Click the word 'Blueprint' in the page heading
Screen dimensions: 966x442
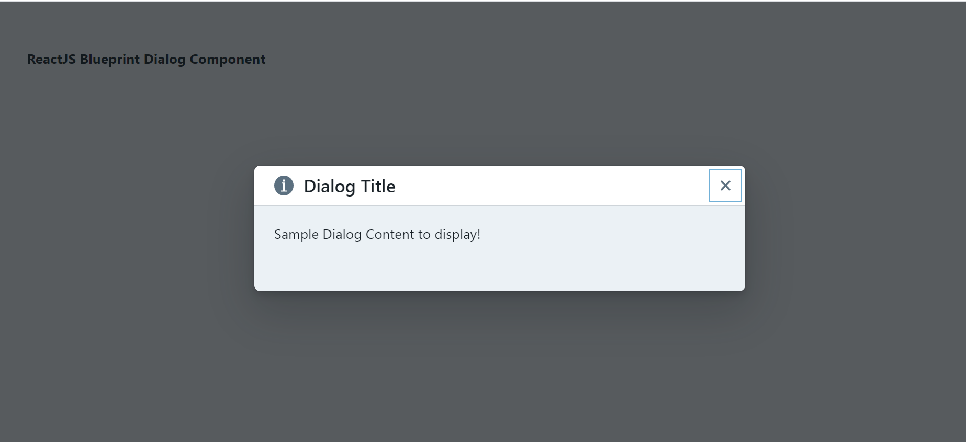(x=111, y=60)
